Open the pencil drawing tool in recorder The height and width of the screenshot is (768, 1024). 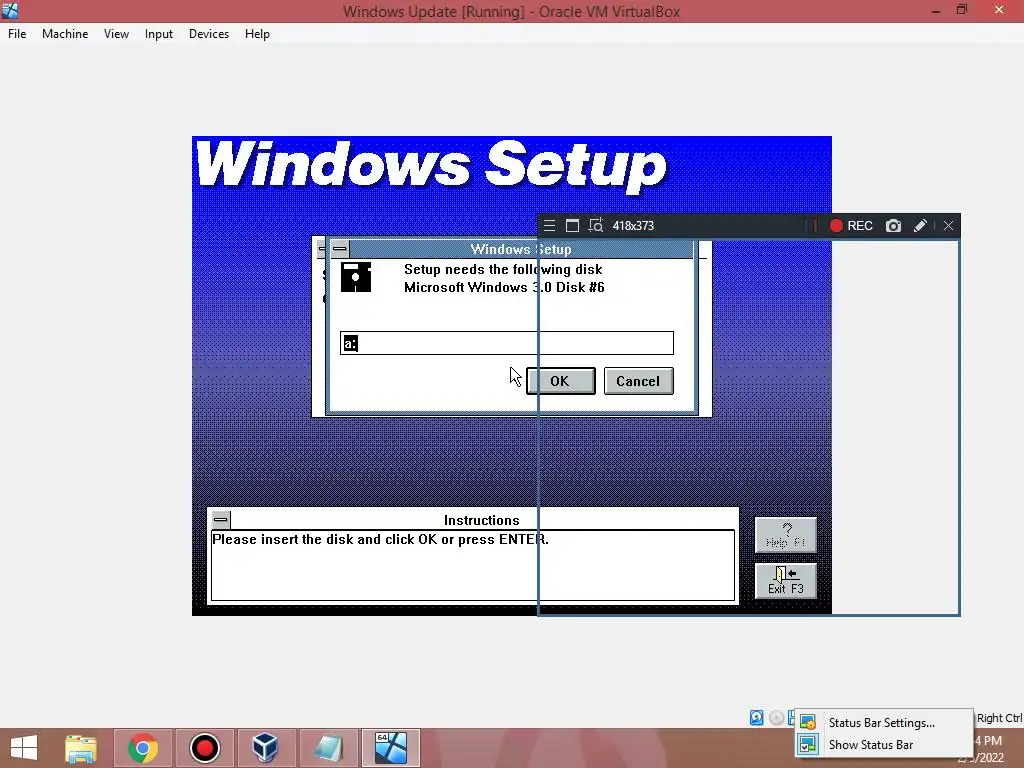(920, 226)
